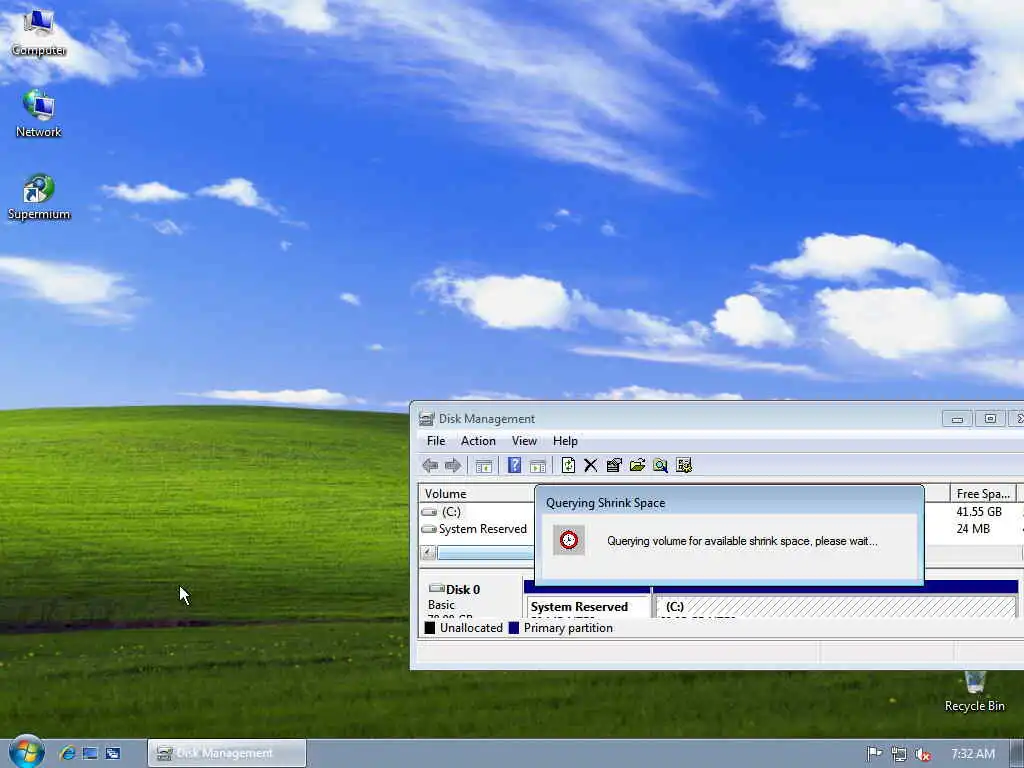The width and height of the screenshot is (1024, 768).
Task: Click Switch Between Windows quick launch icon
Action: [113, 753]
